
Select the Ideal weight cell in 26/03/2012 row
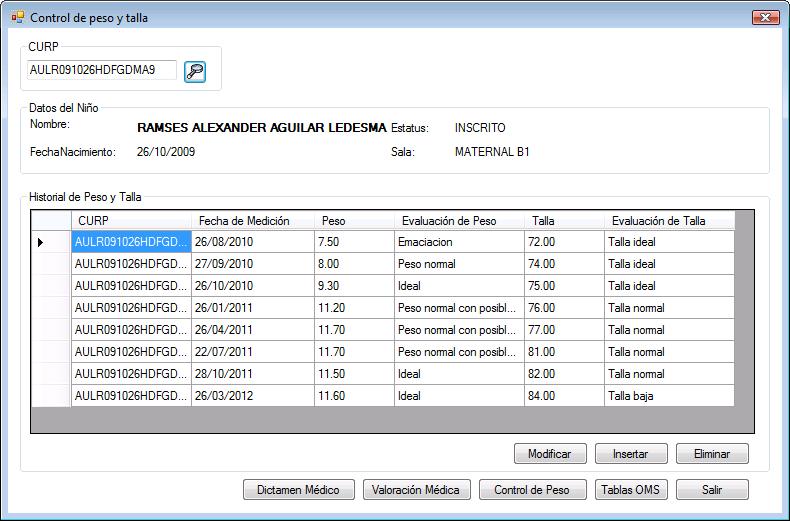click(x=459, y=396)
